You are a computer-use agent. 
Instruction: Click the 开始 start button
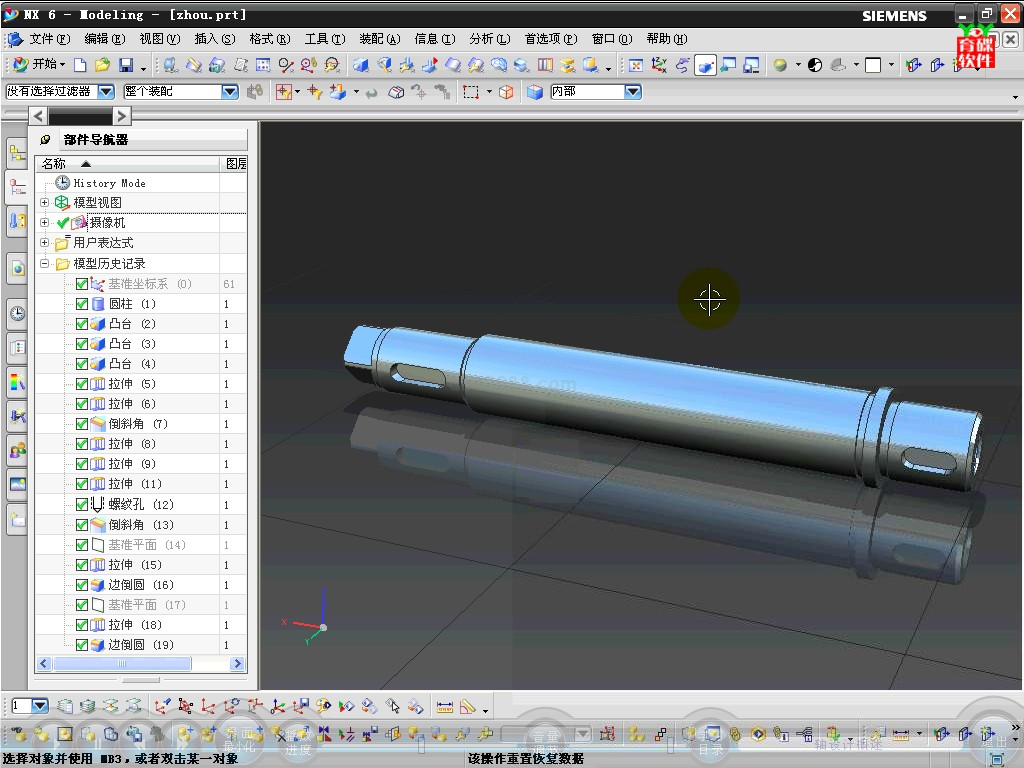click(38, 65)
